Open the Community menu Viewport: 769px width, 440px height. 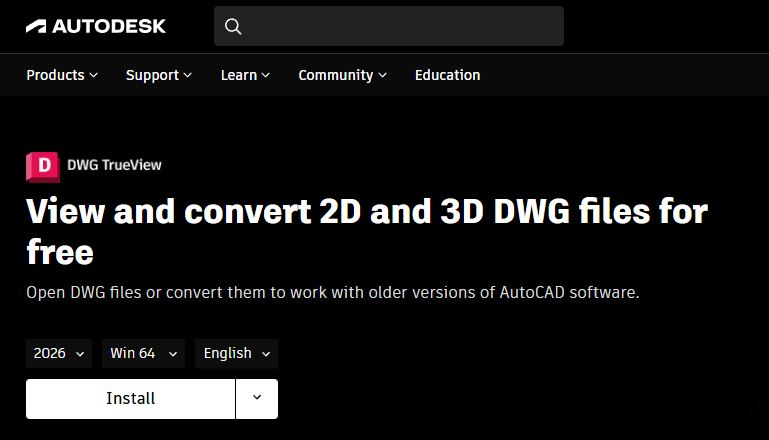pos(342,75)
